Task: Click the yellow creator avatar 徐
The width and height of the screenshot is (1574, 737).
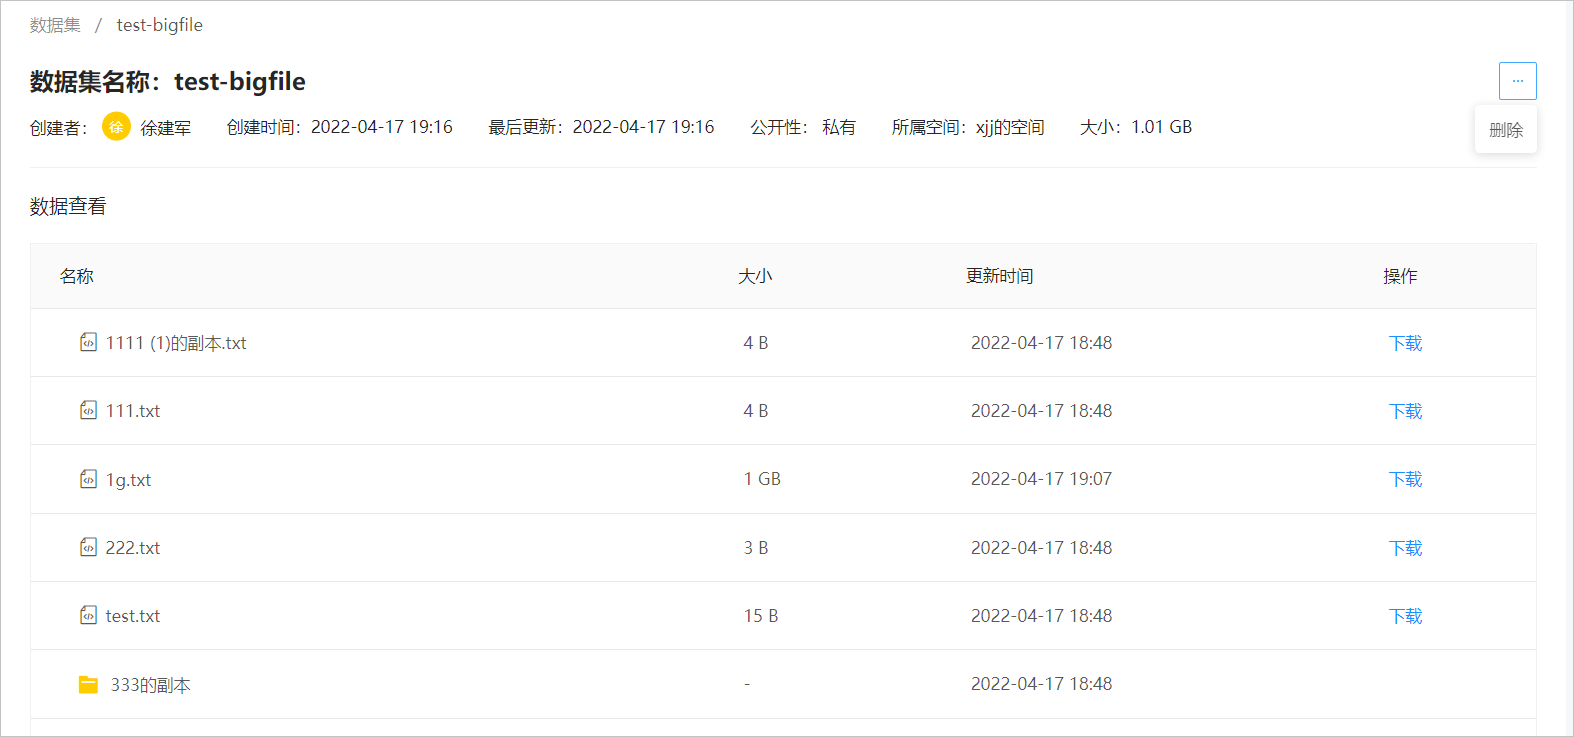Action: coord(117,127)
